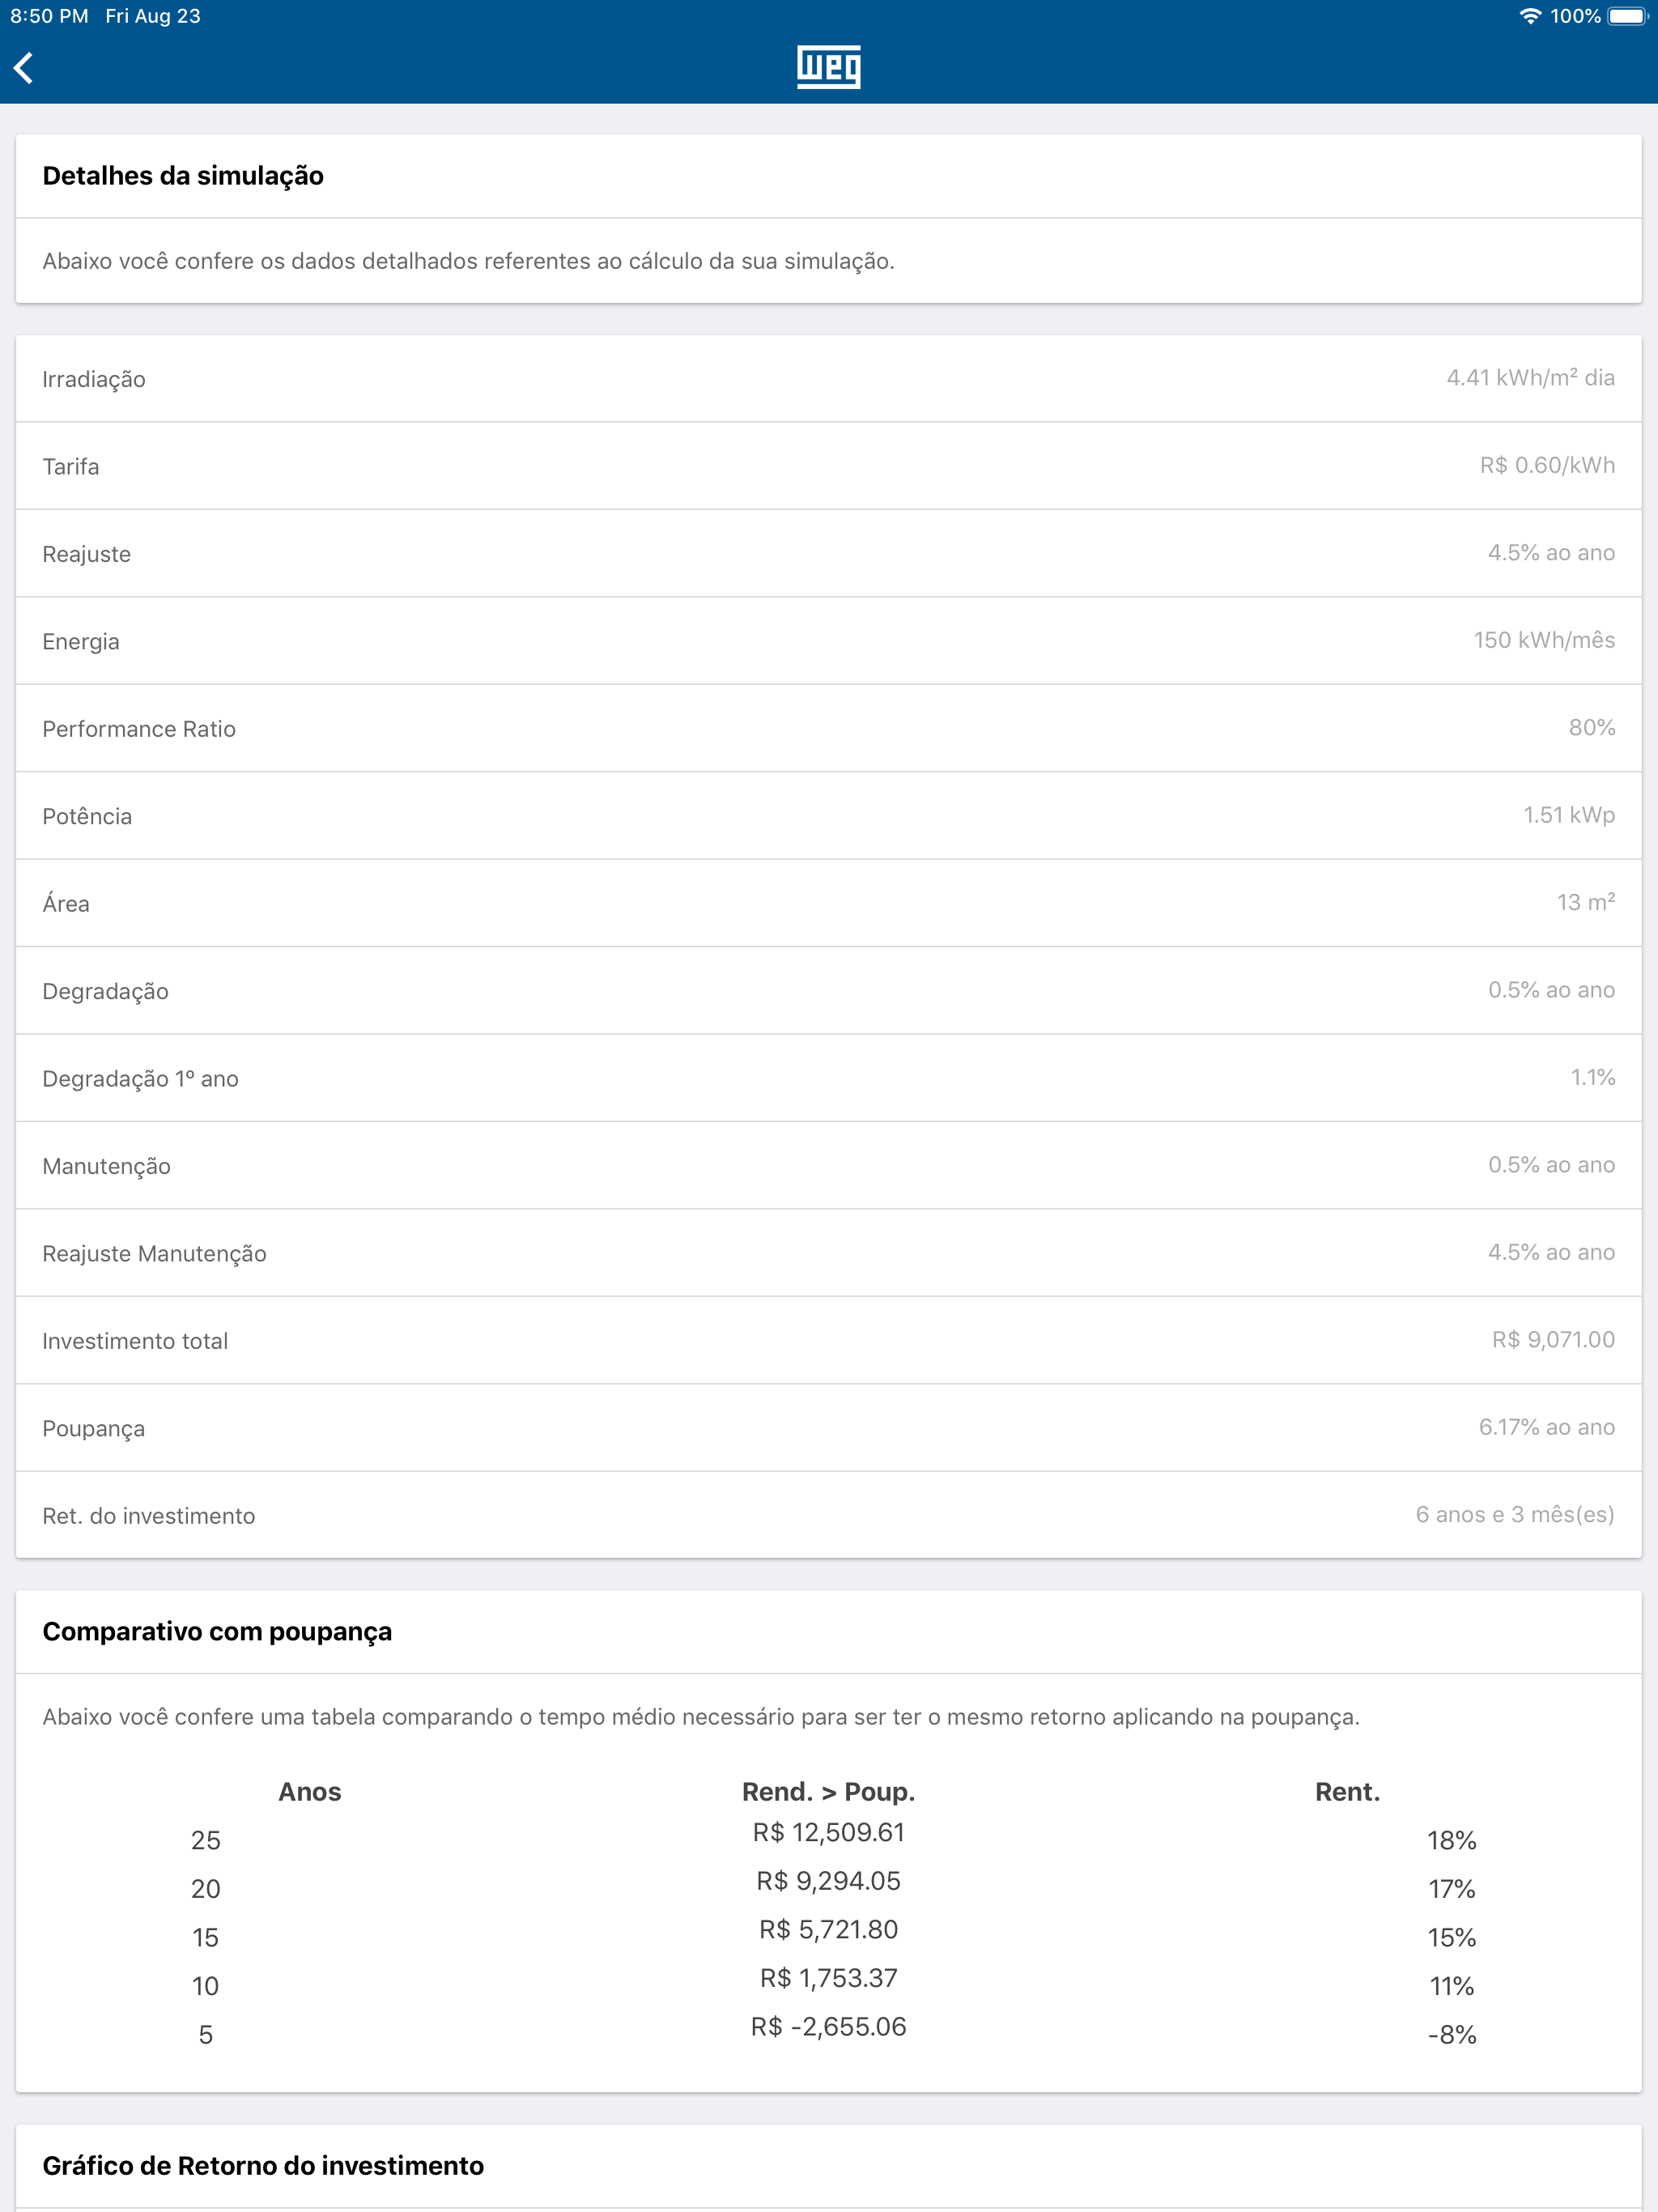
Task: Select the Rend. > Poup. column header
Action: pyautogui.click(x=828, y=1792)
